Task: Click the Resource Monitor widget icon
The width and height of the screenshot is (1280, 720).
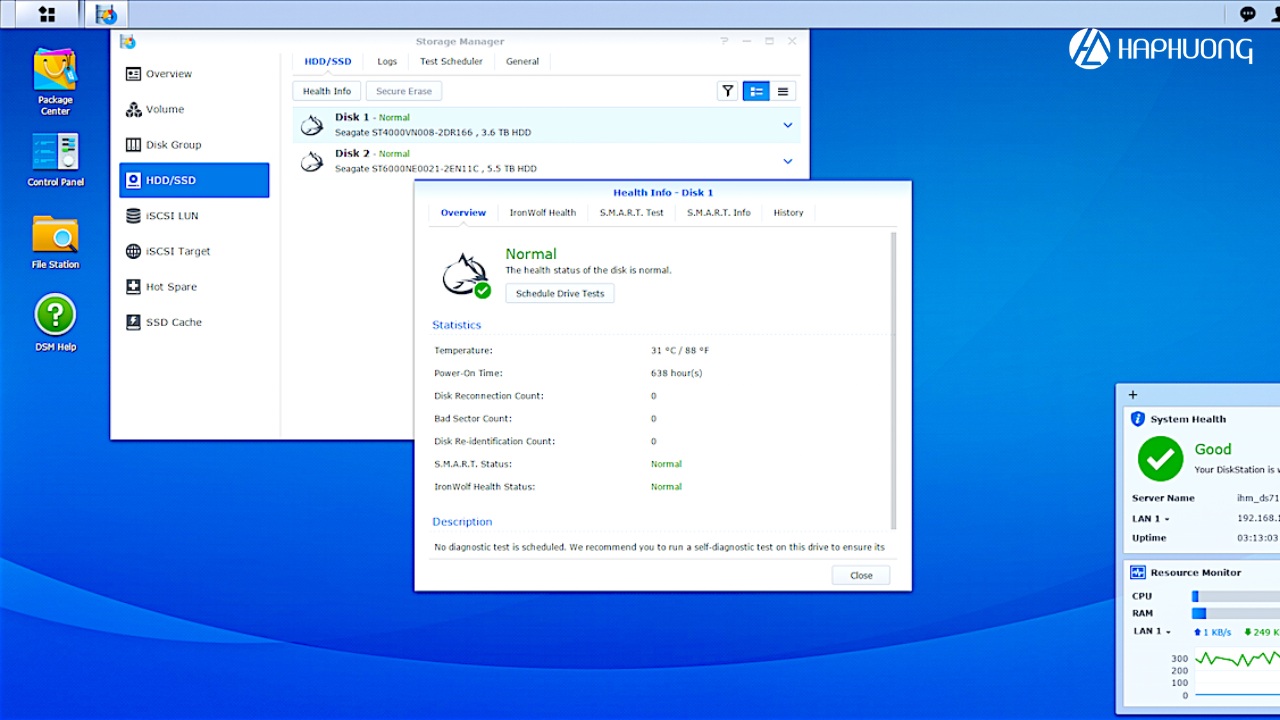Action: click(1138, 572)
